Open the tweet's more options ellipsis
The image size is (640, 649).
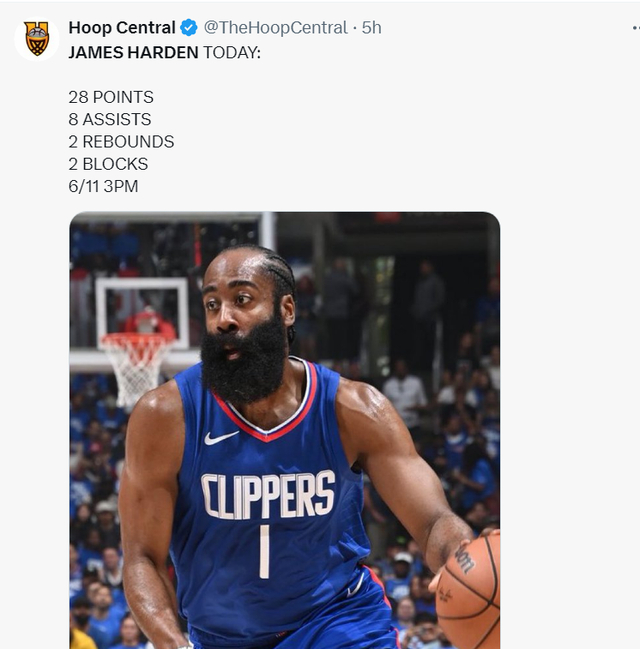coord(634,28)
